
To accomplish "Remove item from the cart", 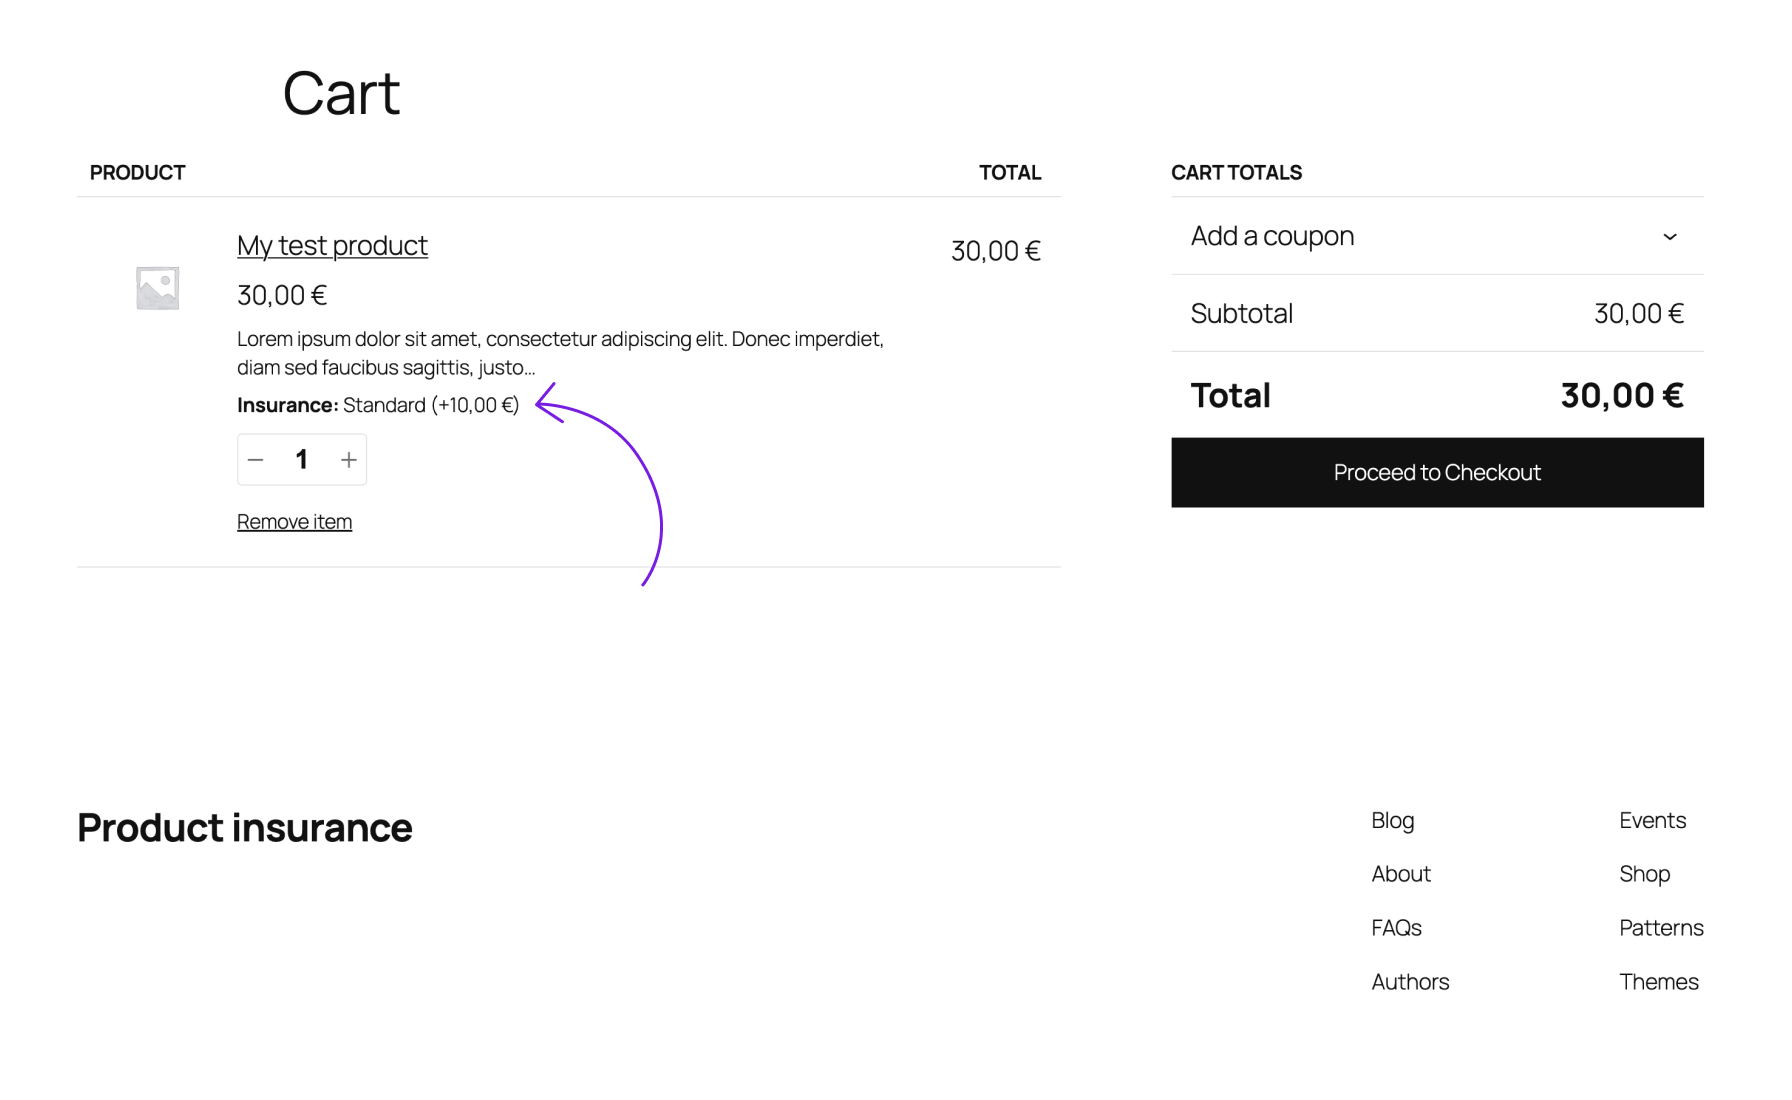I will point(294,521).
